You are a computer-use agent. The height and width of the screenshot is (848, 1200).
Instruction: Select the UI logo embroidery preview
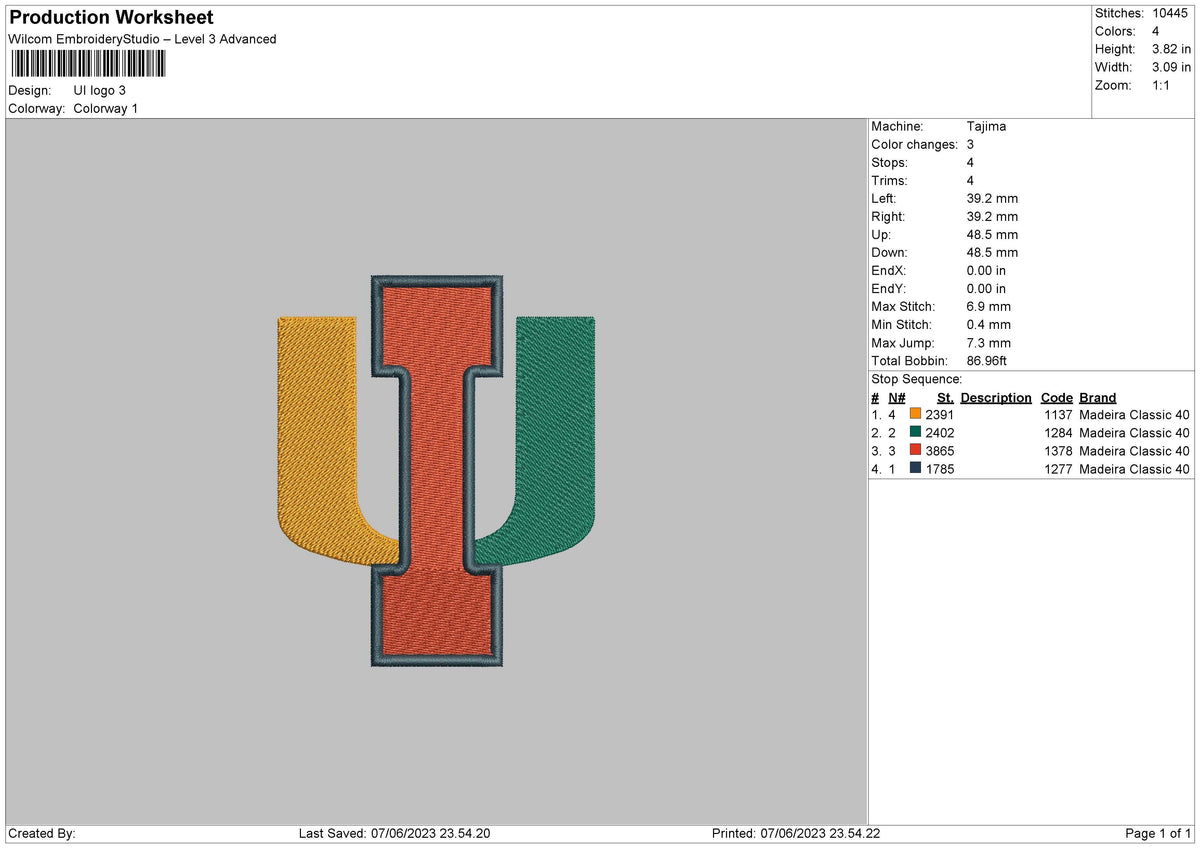pyautogui.click(x=434, y=470)
